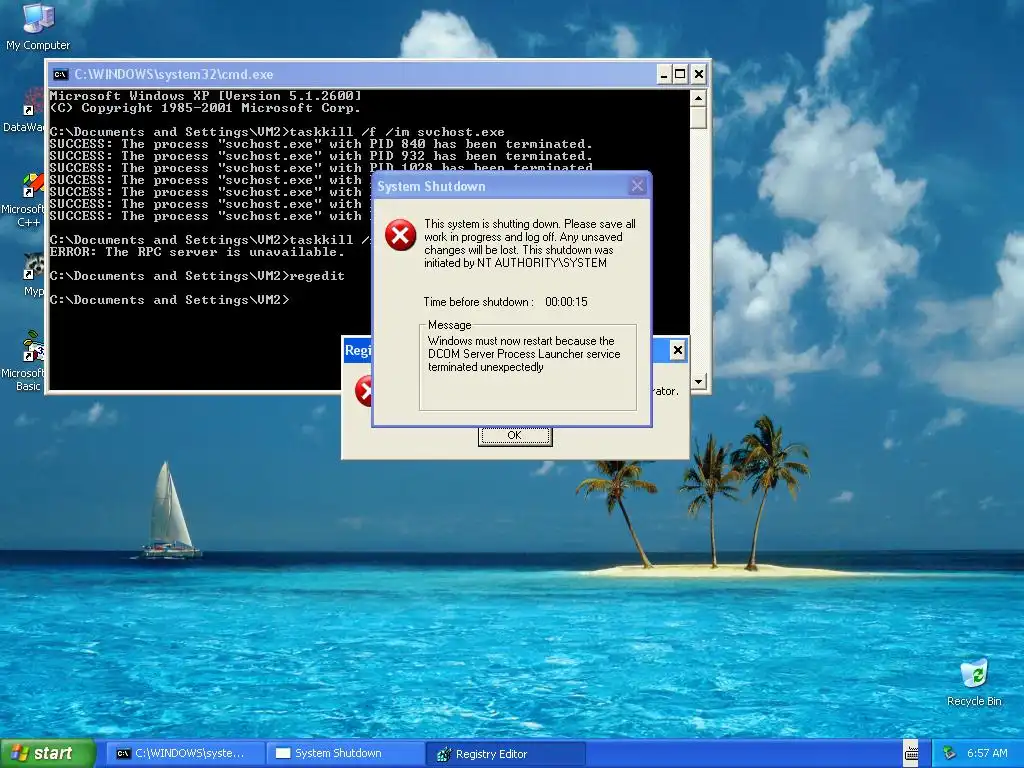Close the Registry Editor error dialog
The image size is (1024, 768).
(678, 350)
